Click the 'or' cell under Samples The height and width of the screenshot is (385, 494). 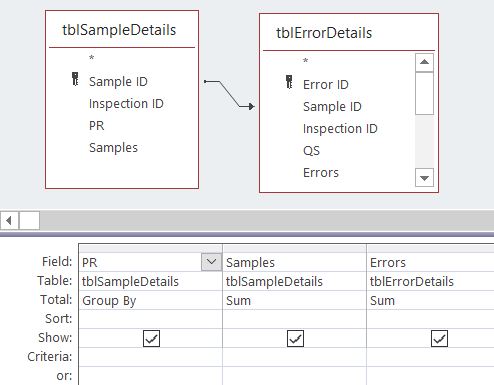pos(295,376)
